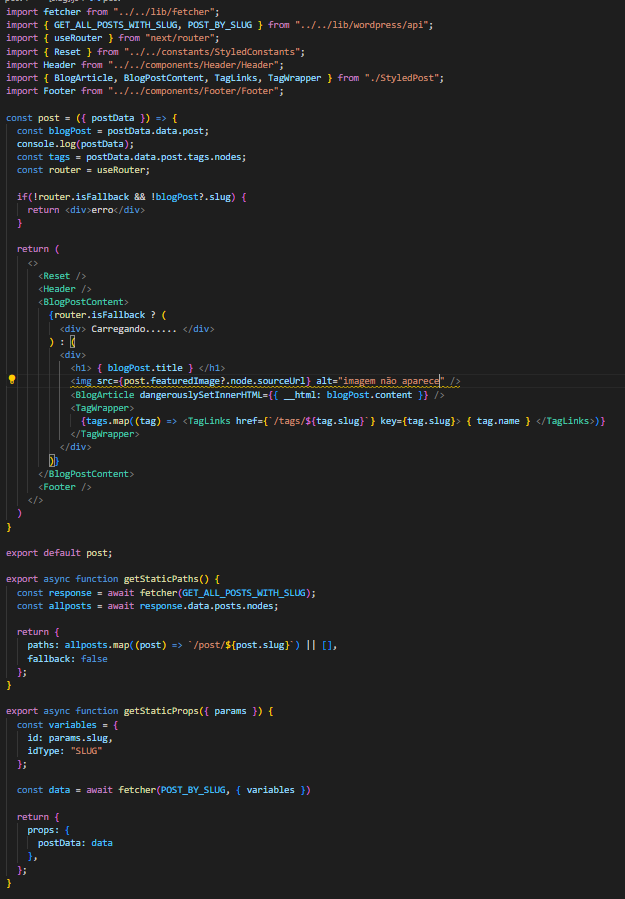Click sourceUrl in the img src expression
625x899 pixels.
coord(284,381)
